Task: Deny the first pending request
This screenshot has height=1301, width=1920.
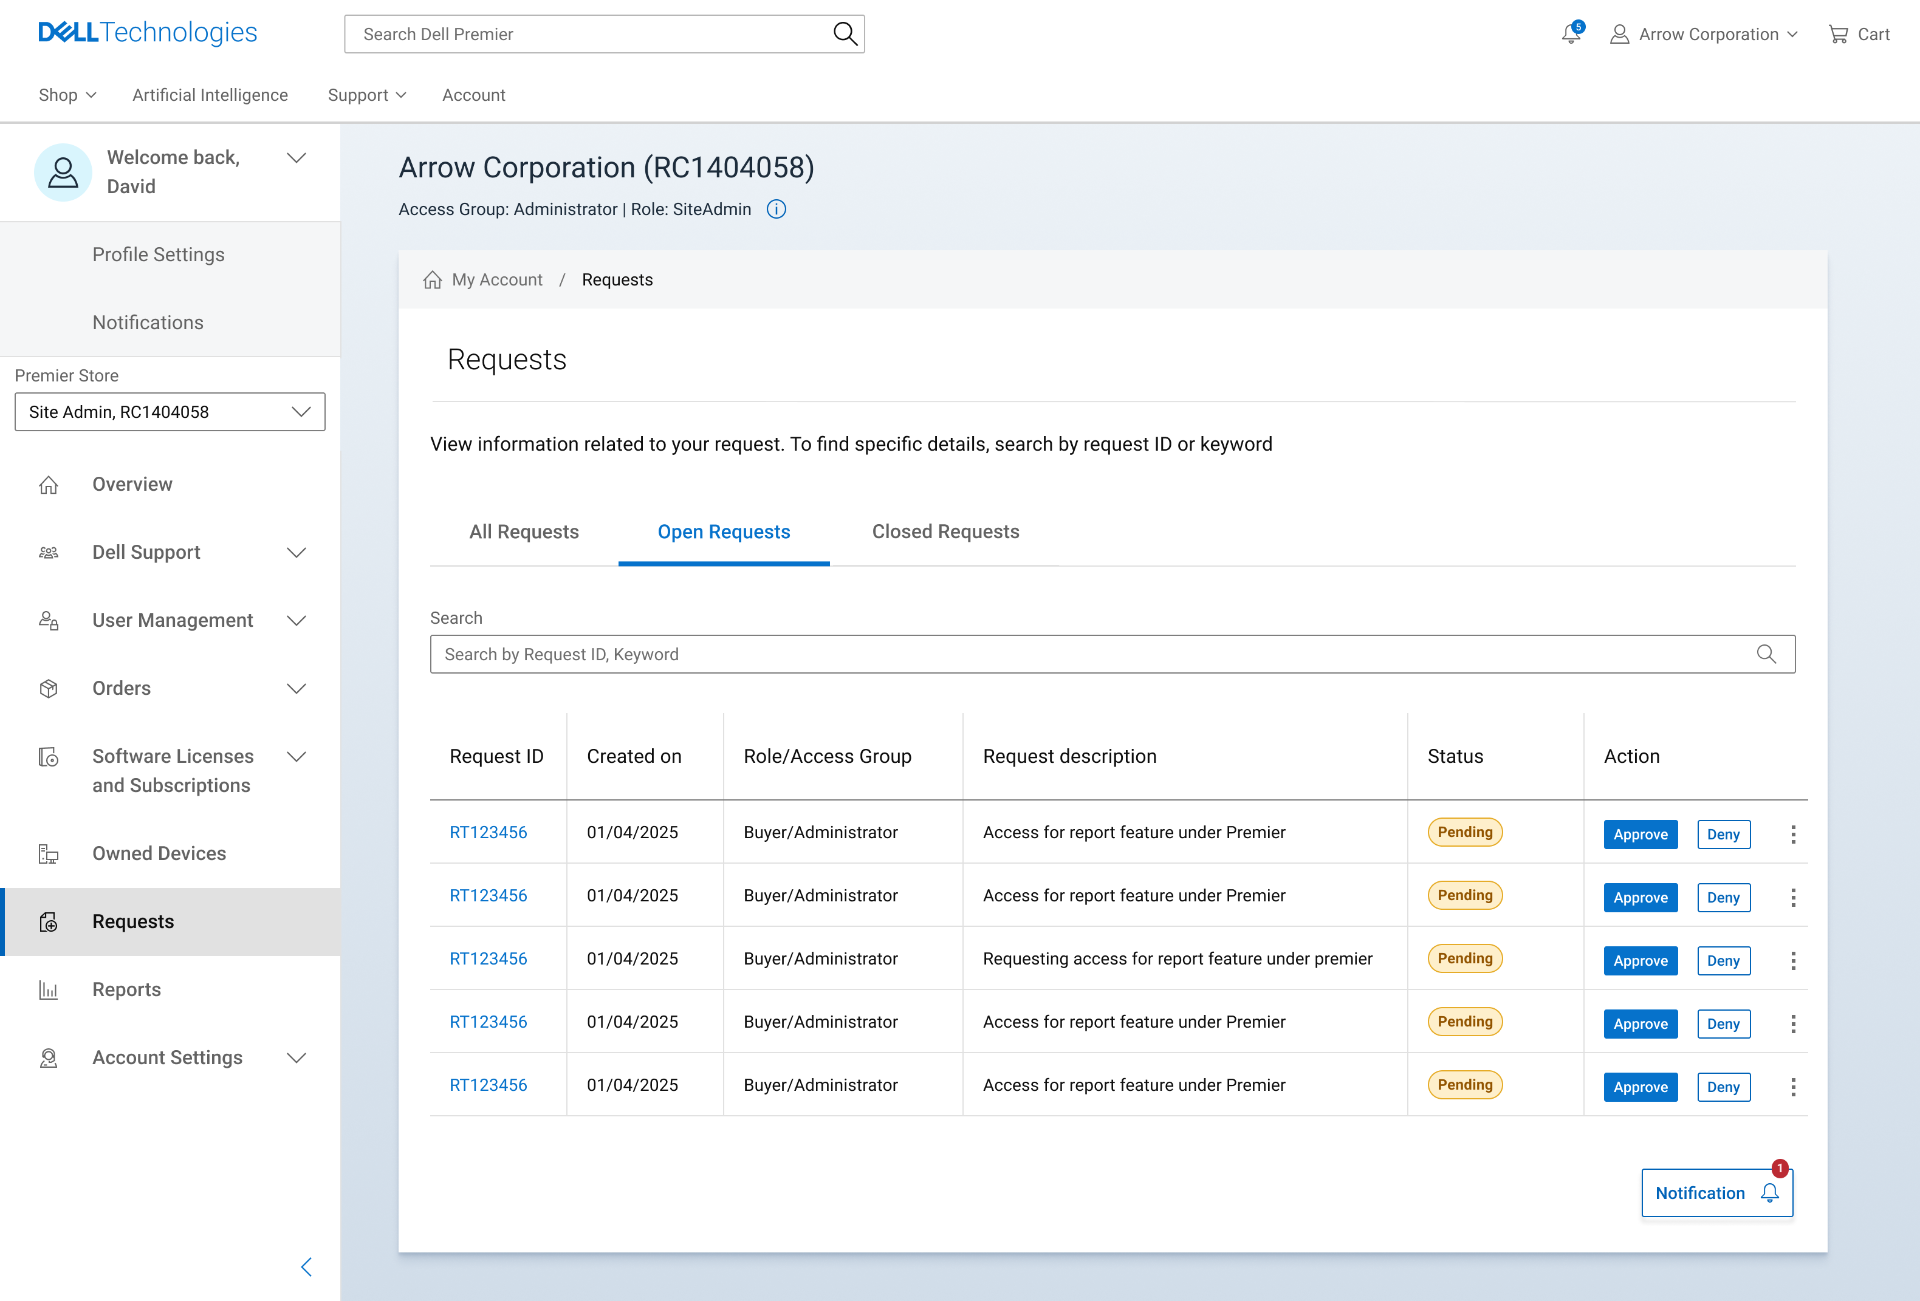Action: tap(1724, 834)
